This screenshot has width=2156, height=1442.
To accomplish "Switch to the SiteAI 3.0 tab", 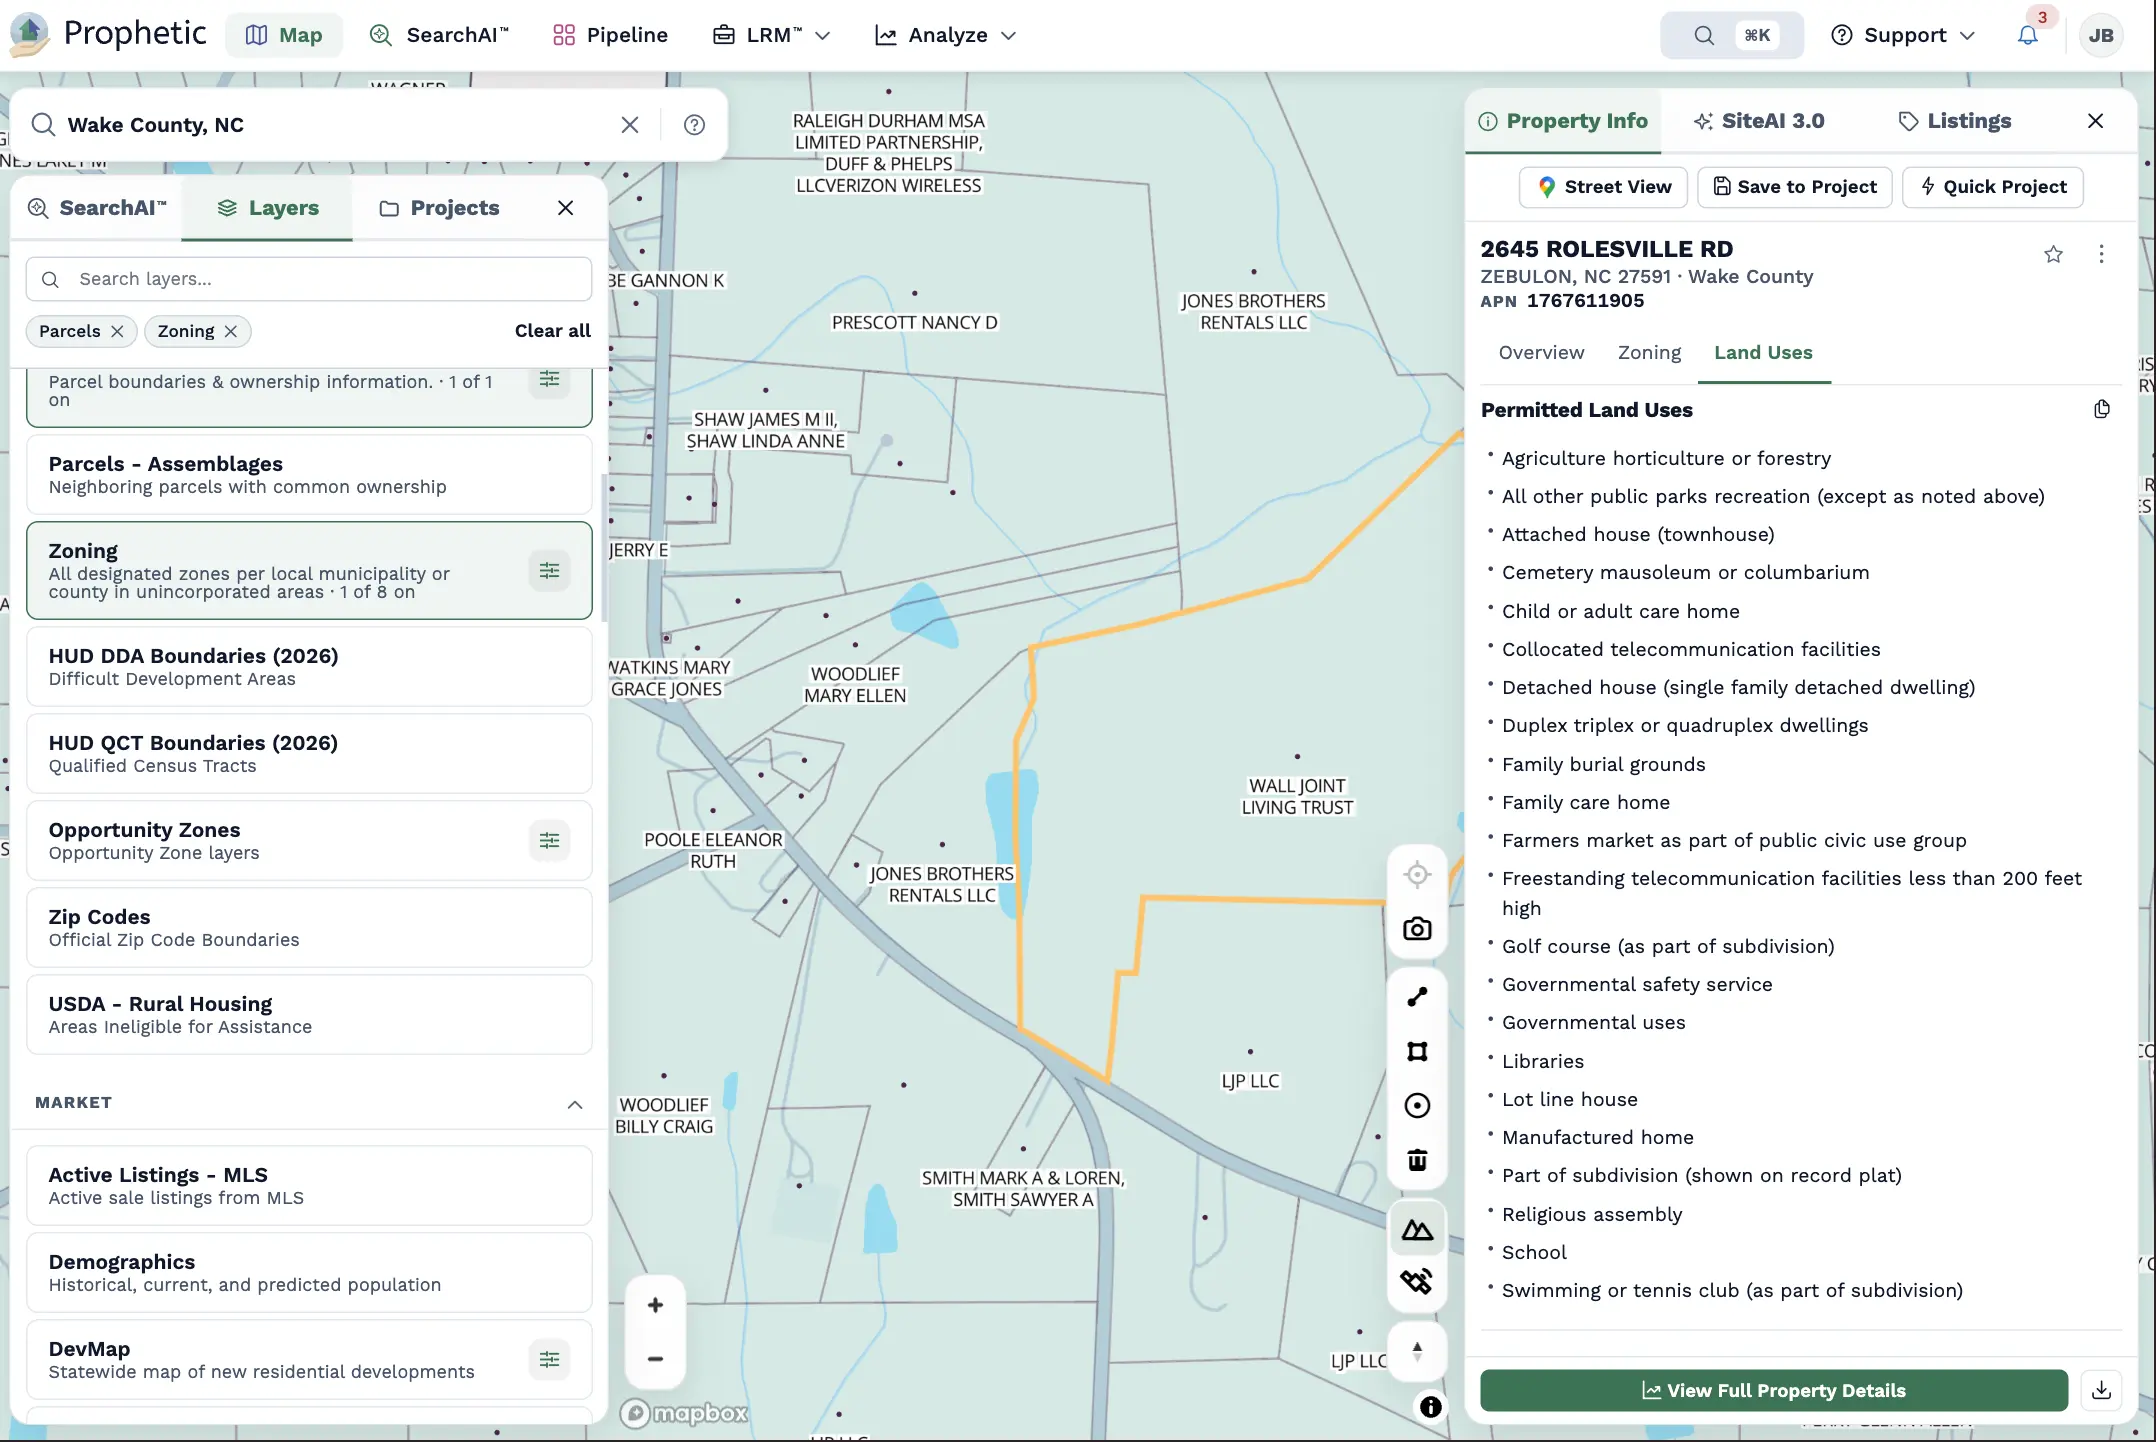I will 1759,121.
